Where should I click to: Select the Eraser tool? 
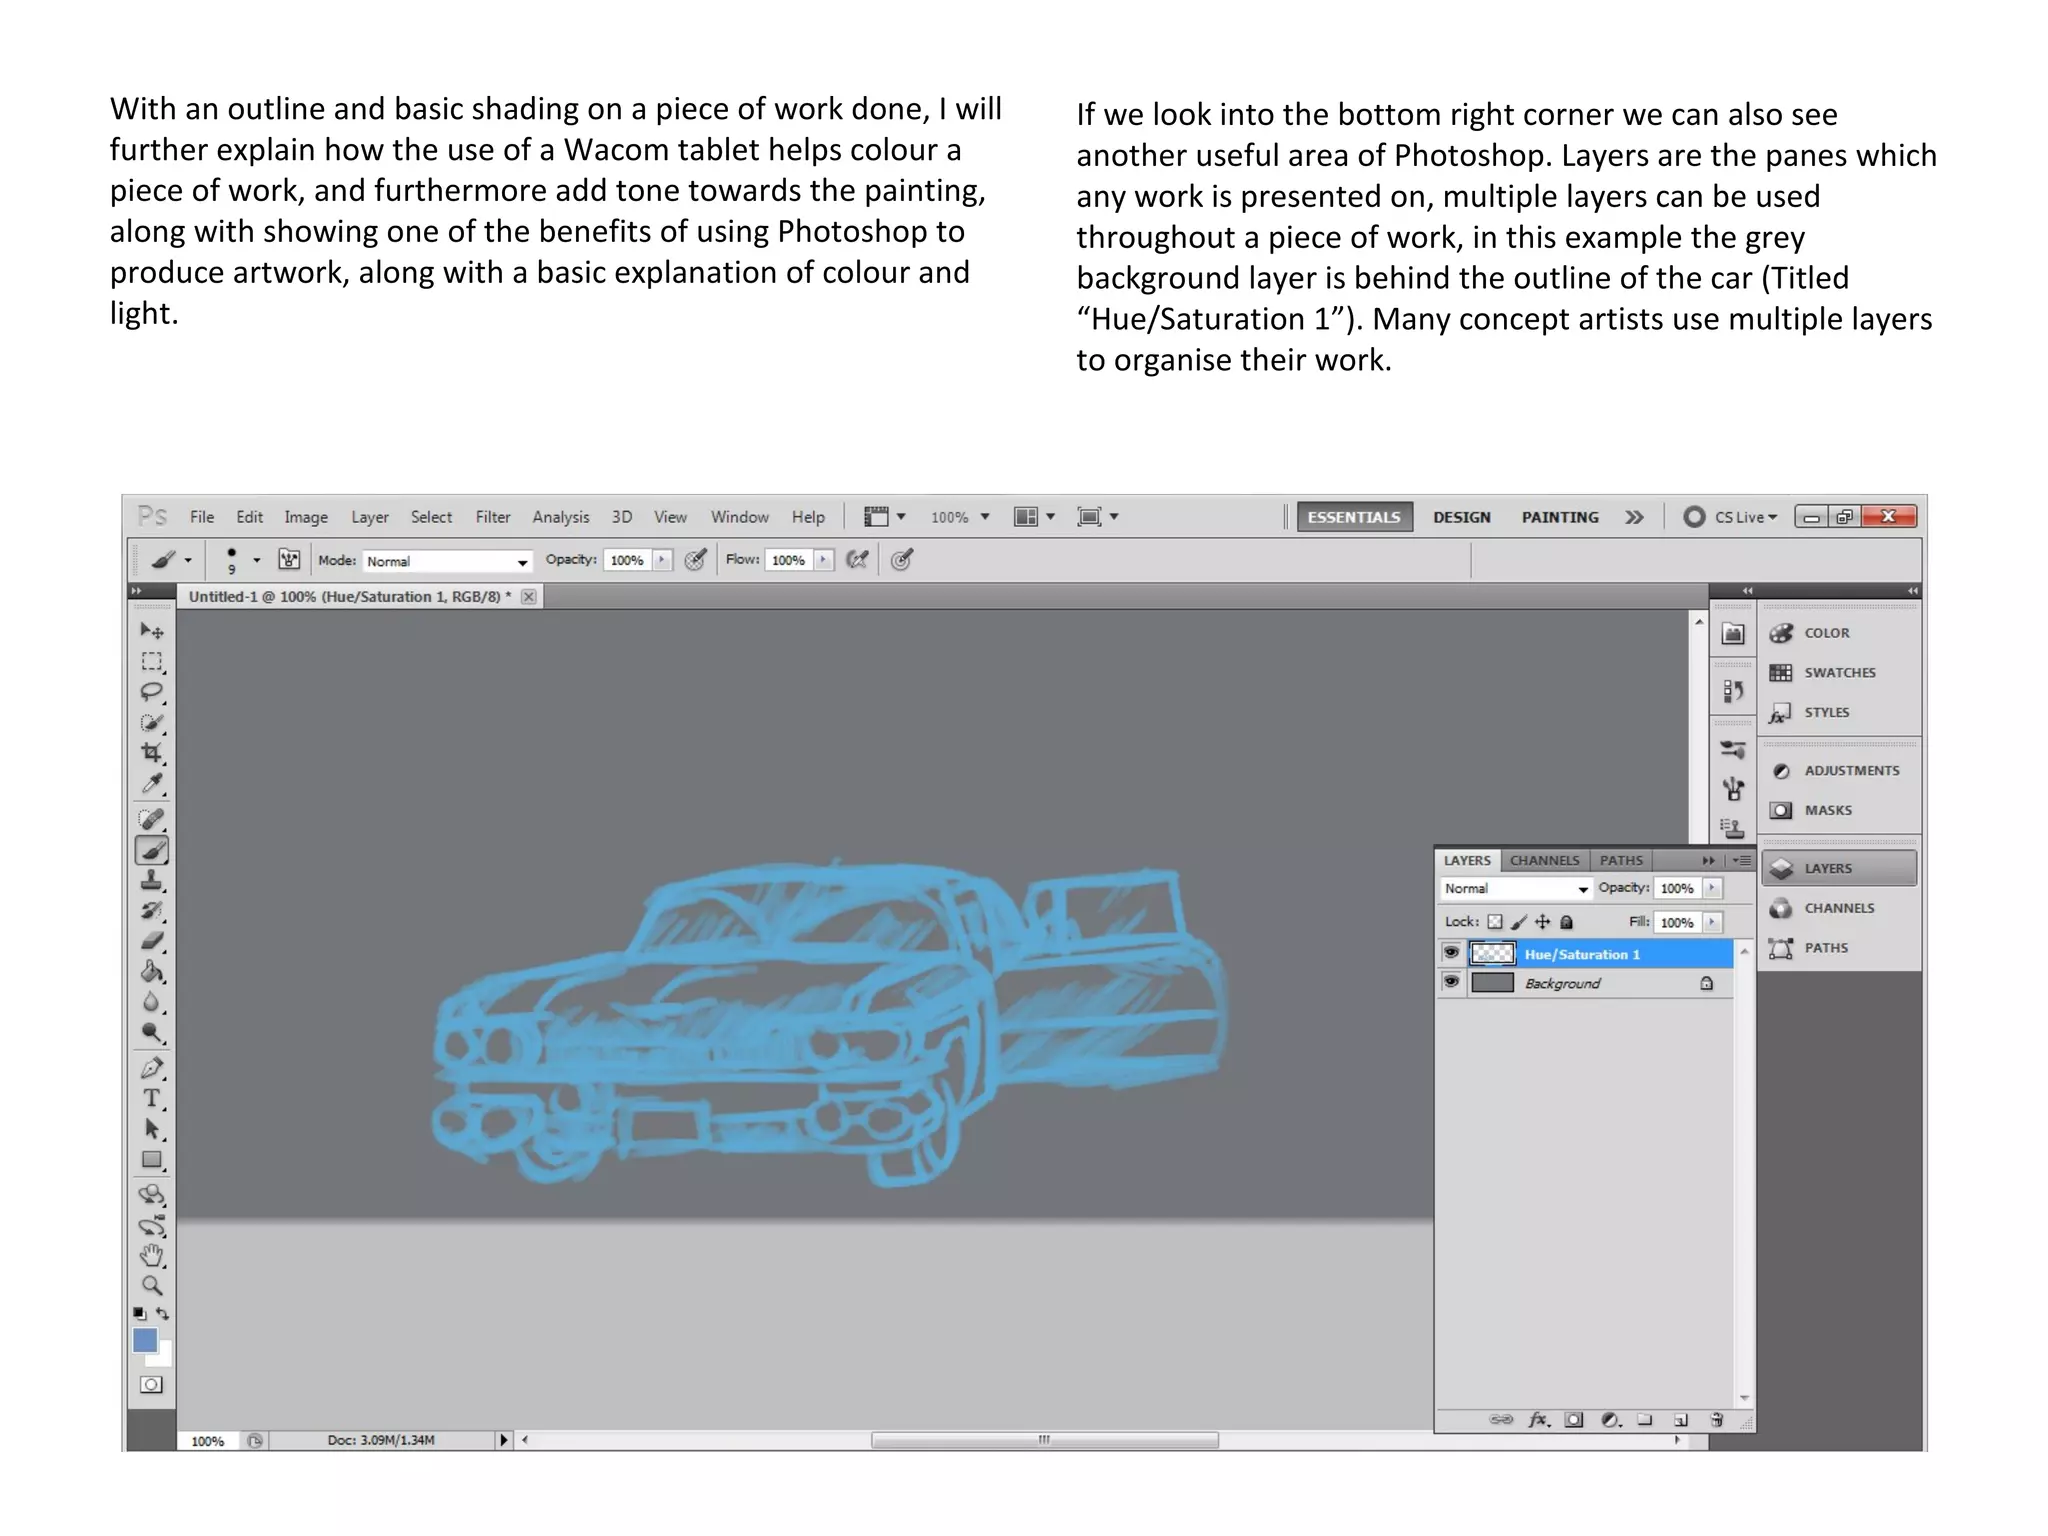tap(152, 941)
